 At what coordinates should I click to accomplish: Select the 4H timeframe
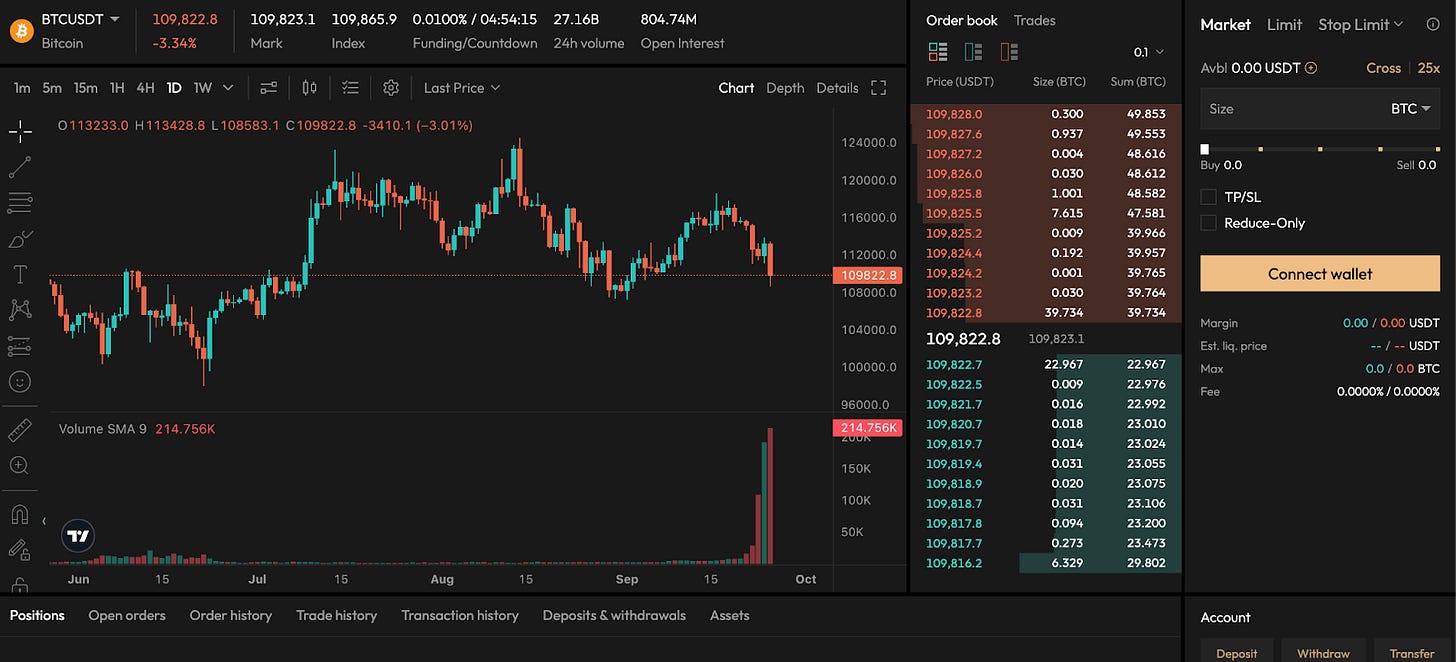[145, 88]
